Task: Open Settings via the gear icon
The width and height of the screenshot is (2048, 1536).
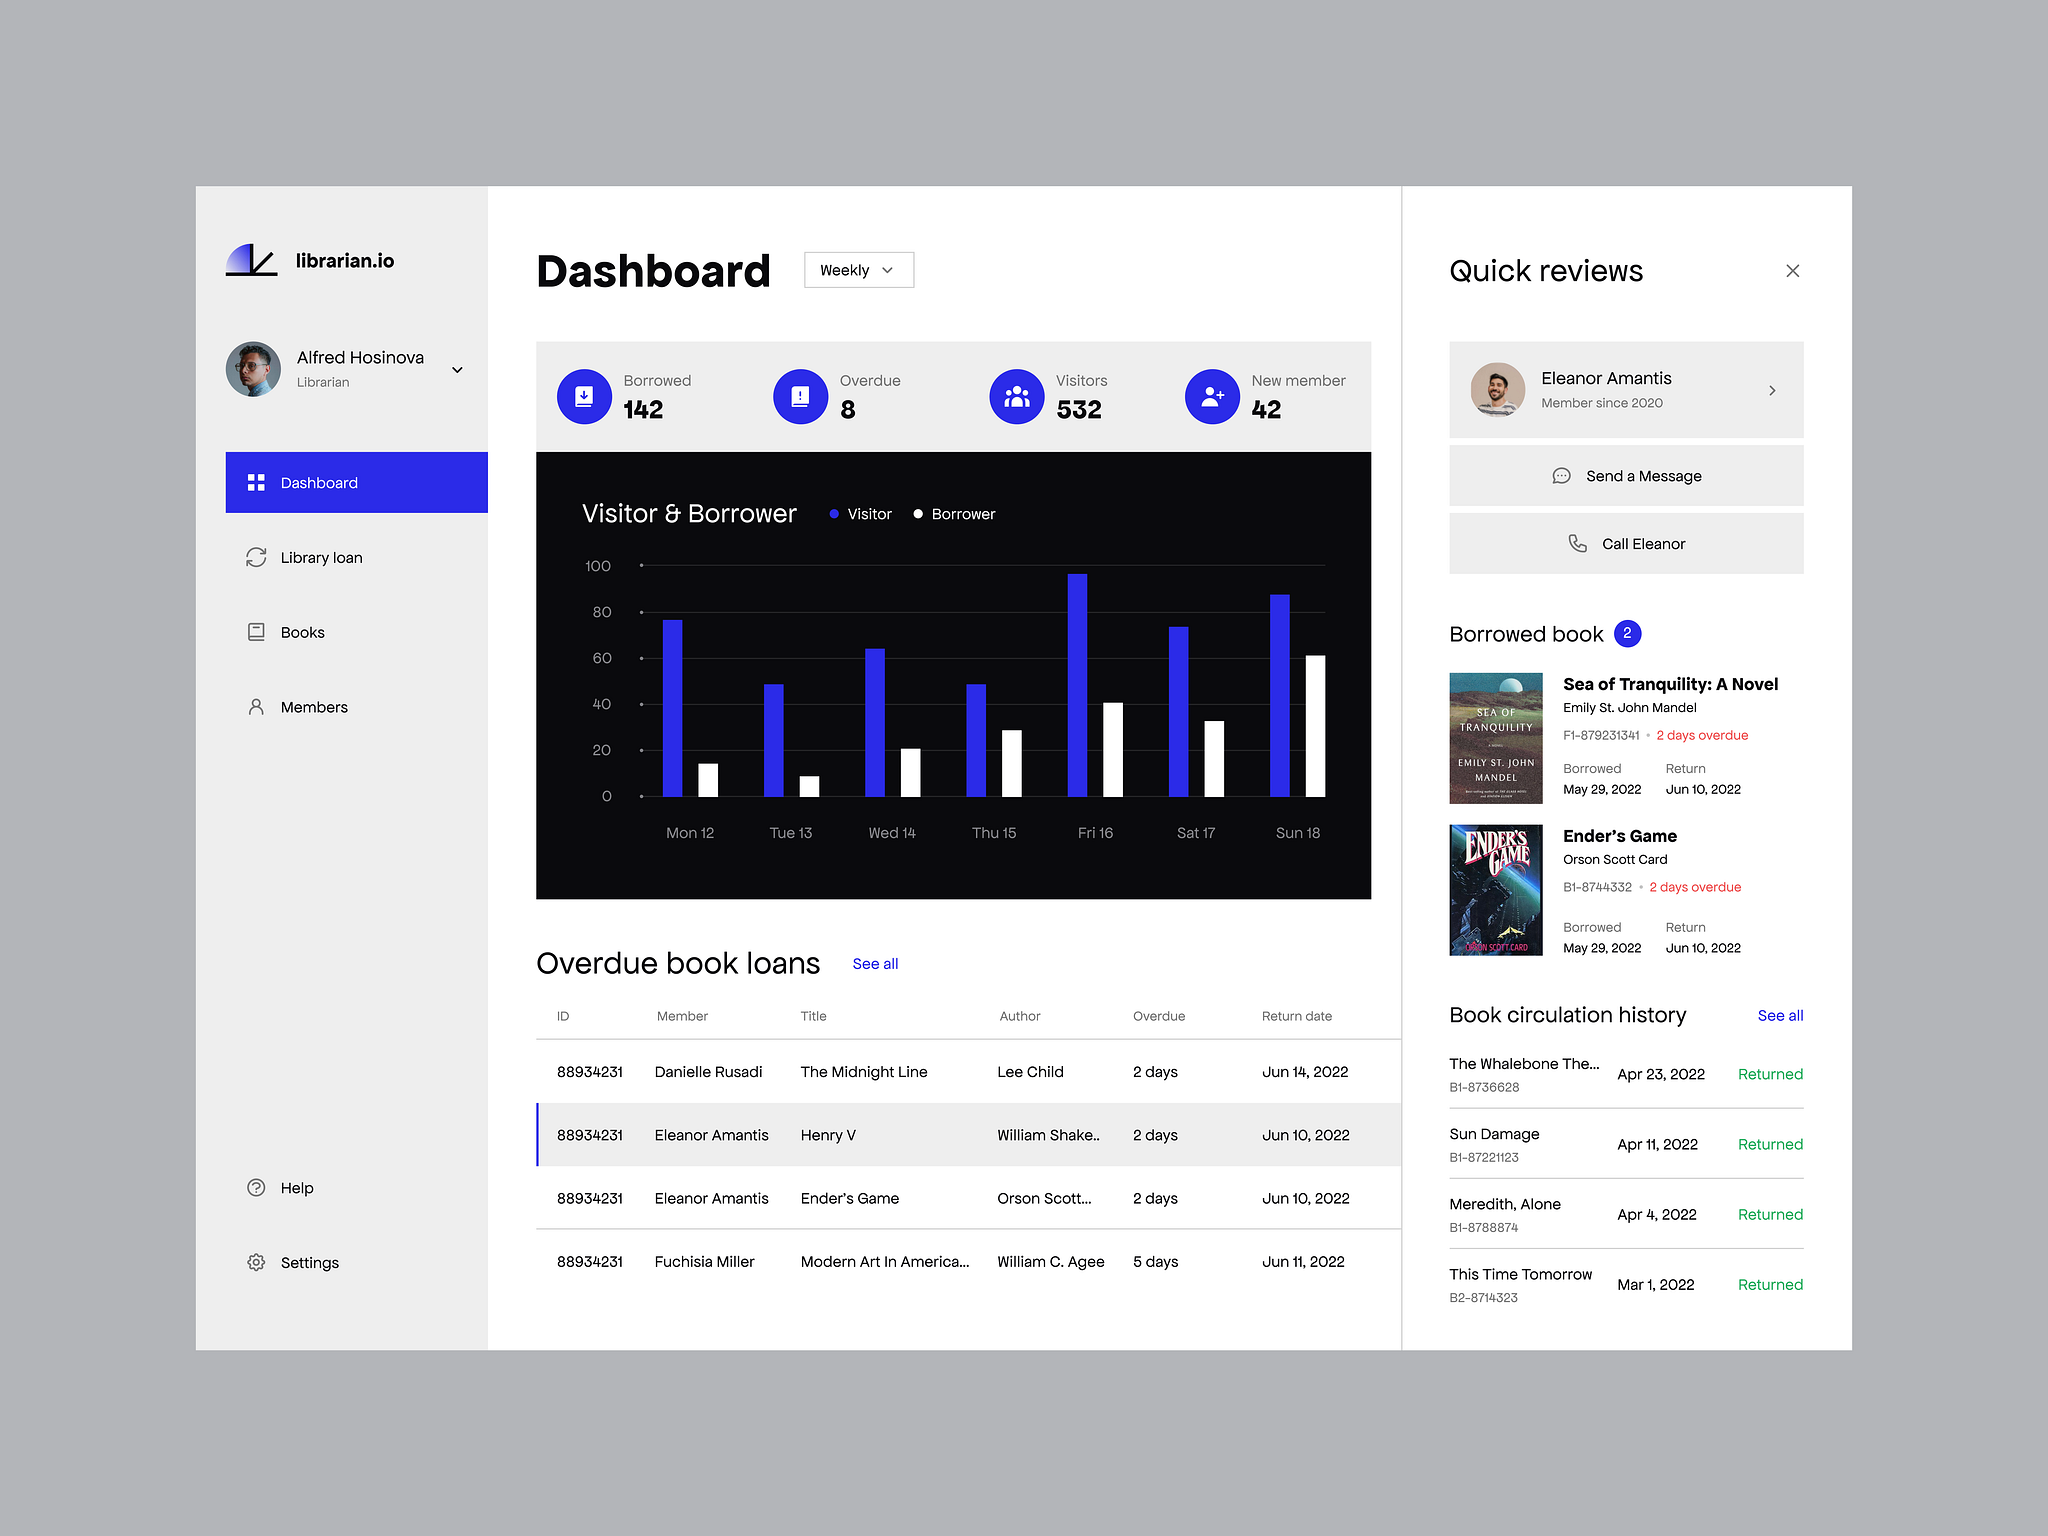Action: [257, 1262]
